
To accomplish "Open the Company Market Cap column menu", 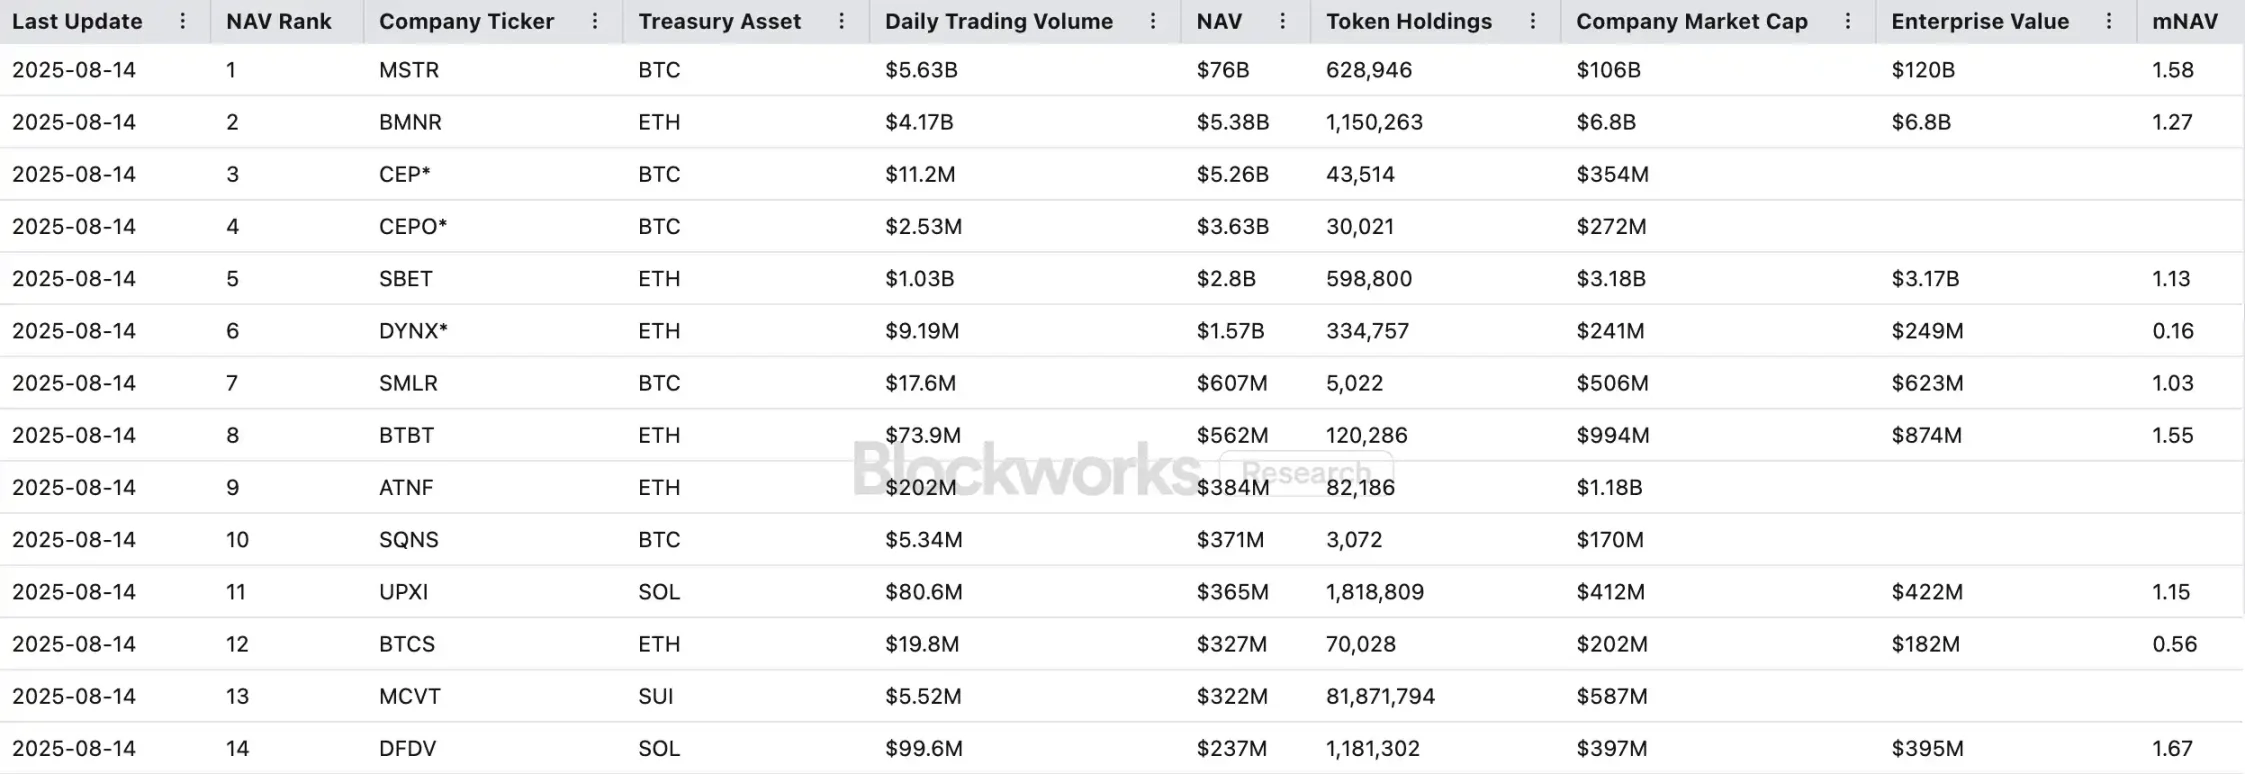I will click(x=1848, y=21).
